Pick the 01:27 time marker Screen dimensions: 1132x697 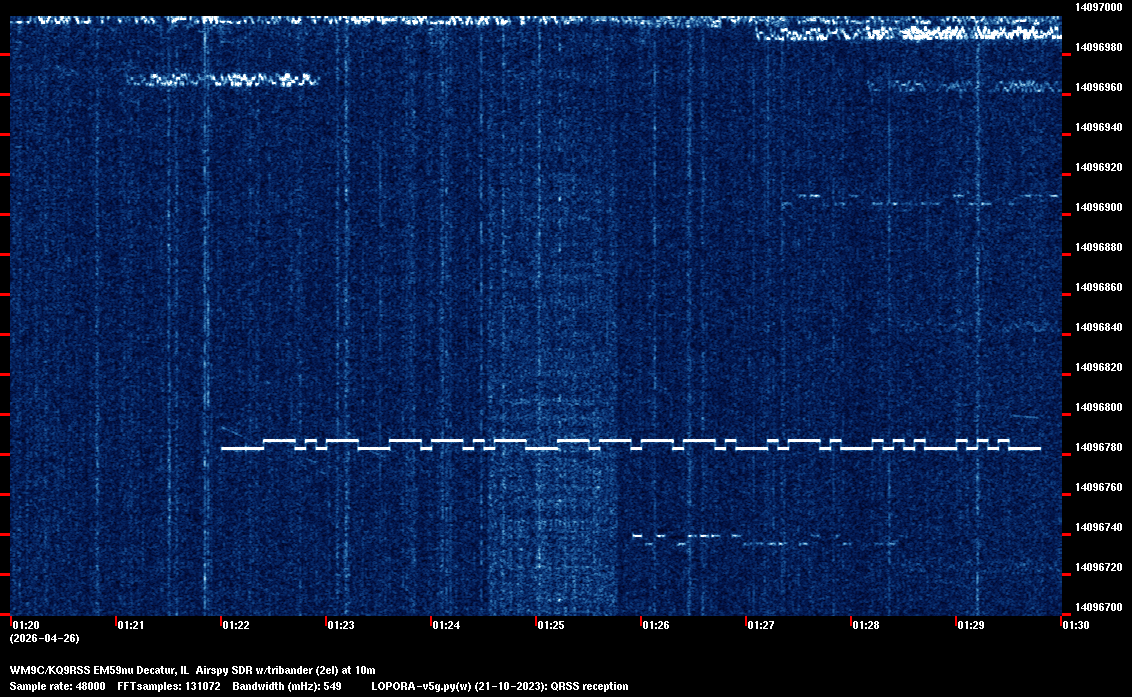click(760, 626)
